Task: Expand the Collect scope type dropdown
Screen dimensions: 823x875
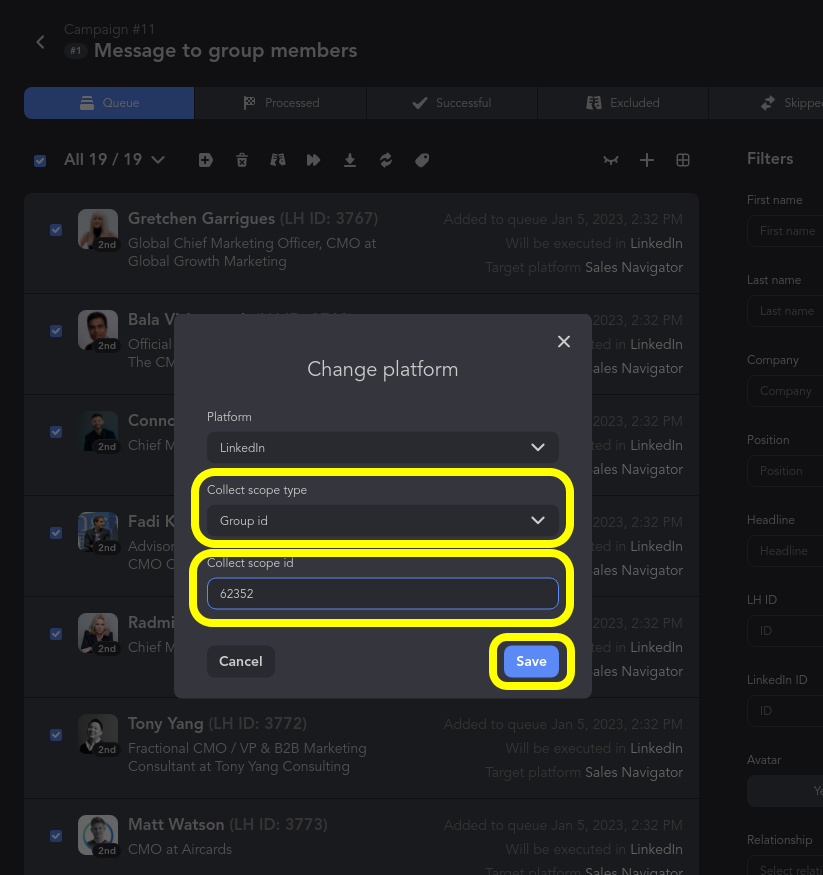Action: pyautogui.click(x=382, y=520)
